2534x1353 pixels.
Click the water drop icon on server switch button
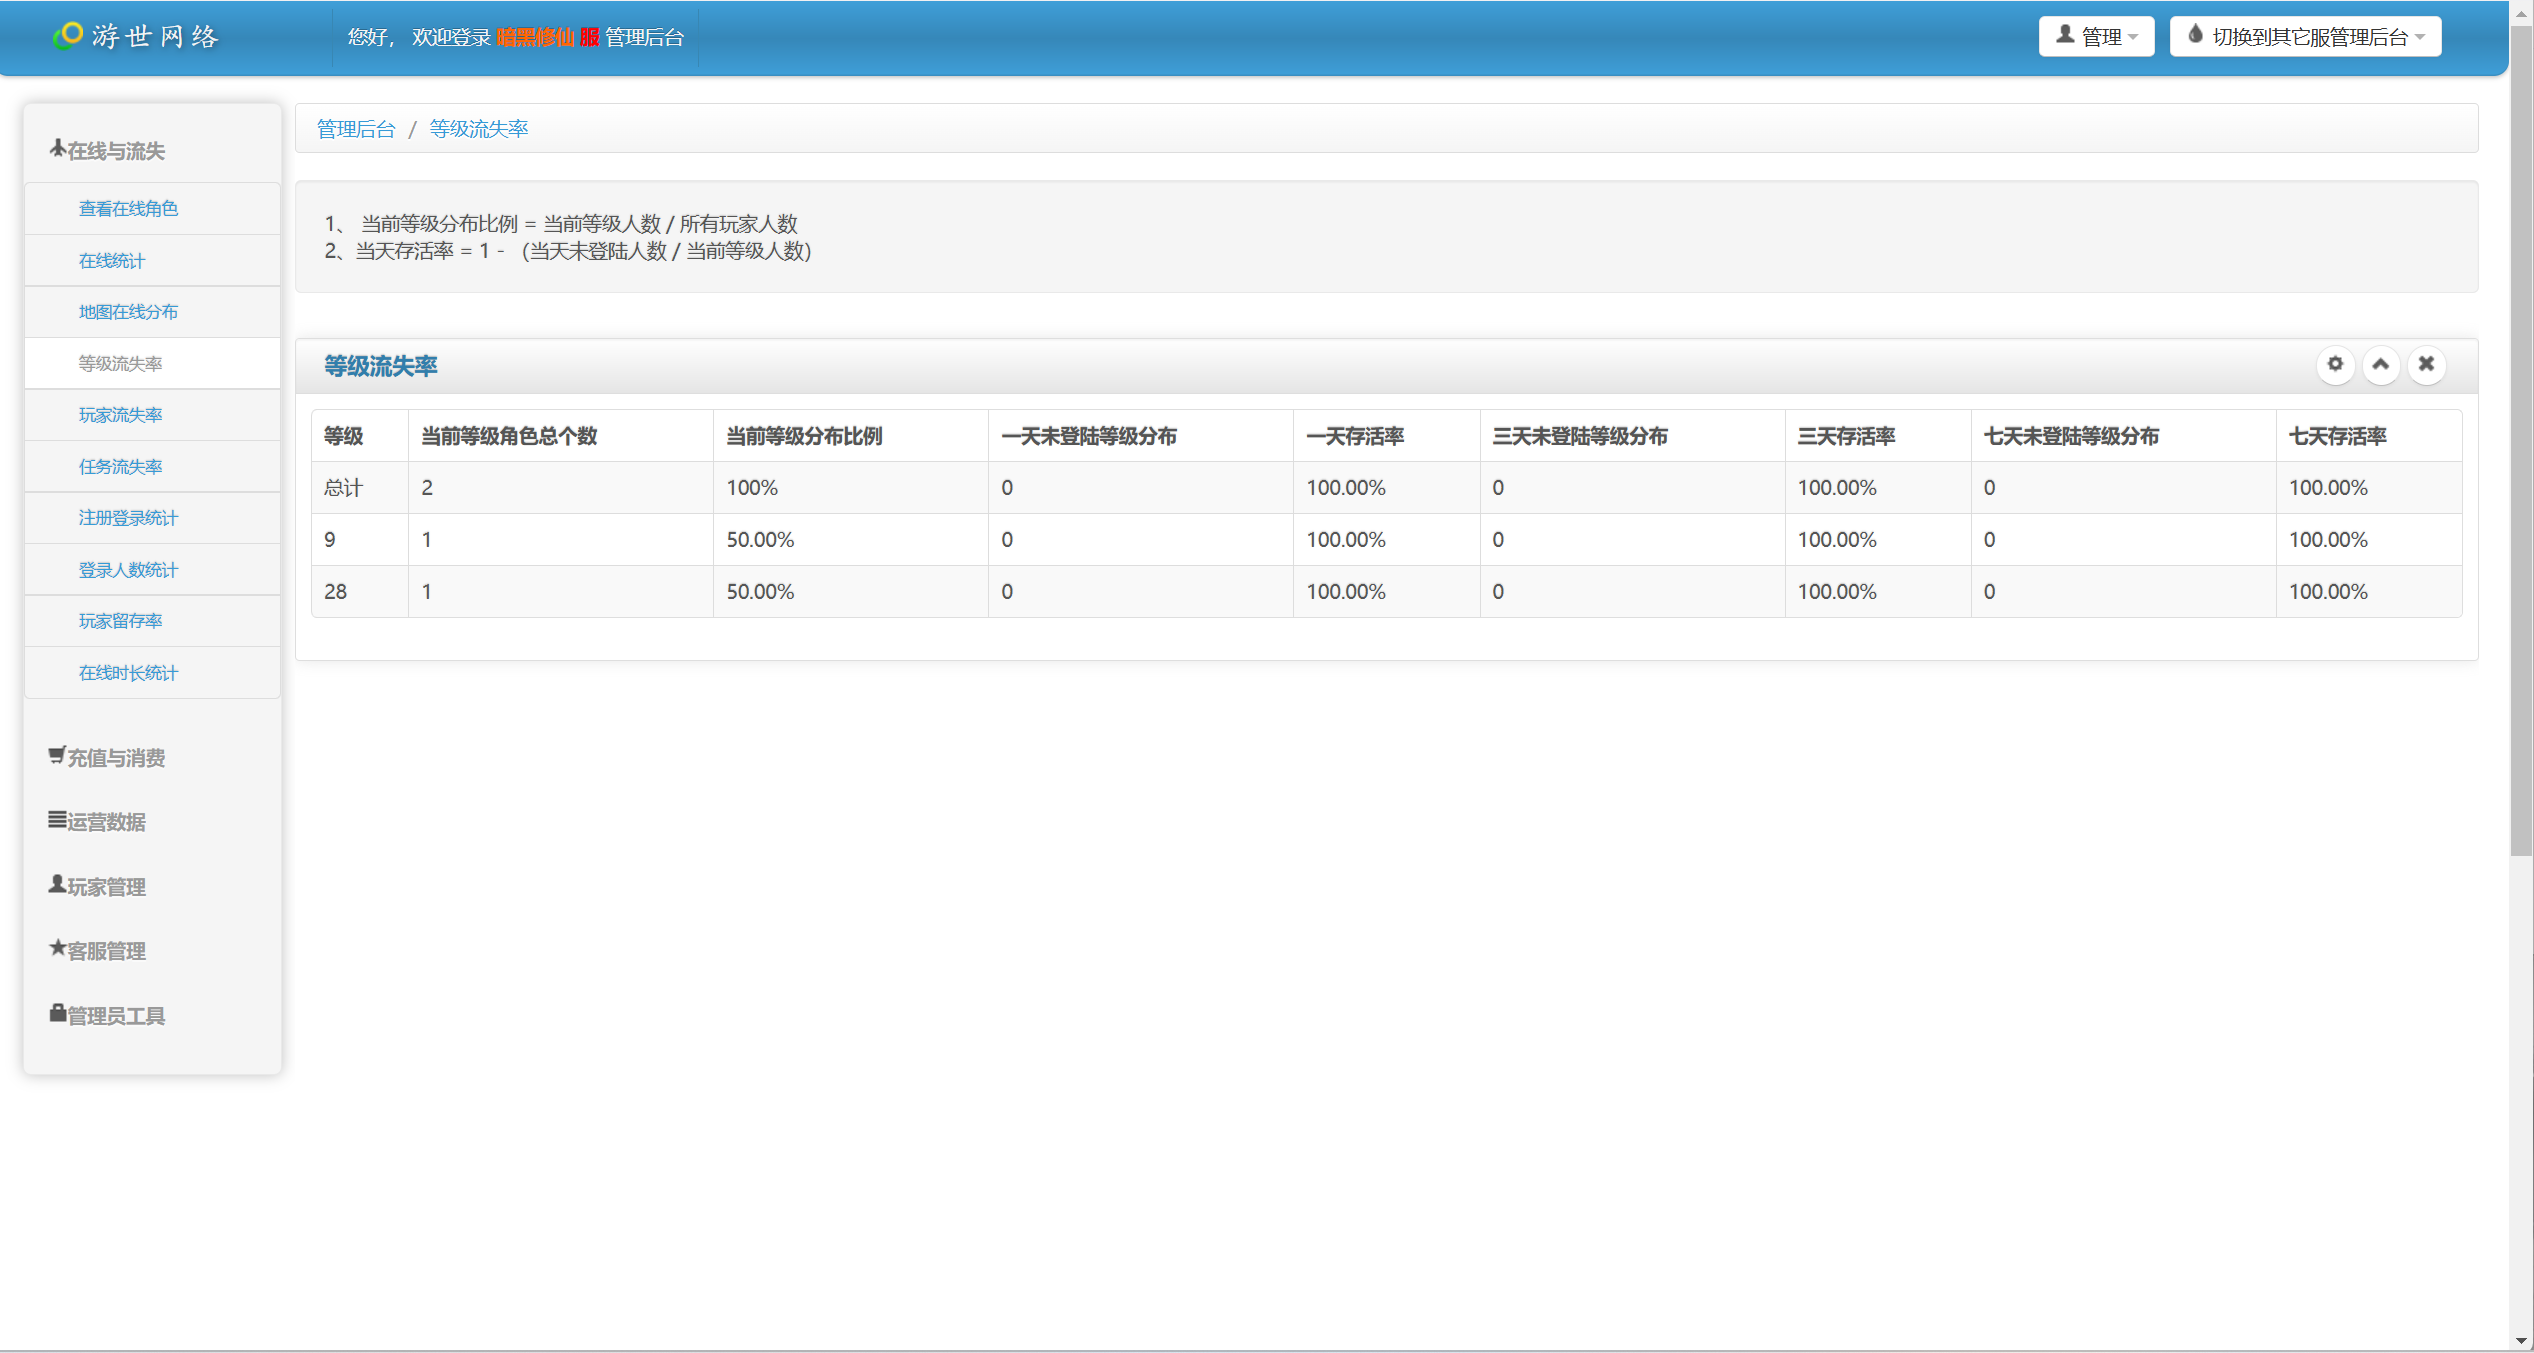2194,35
